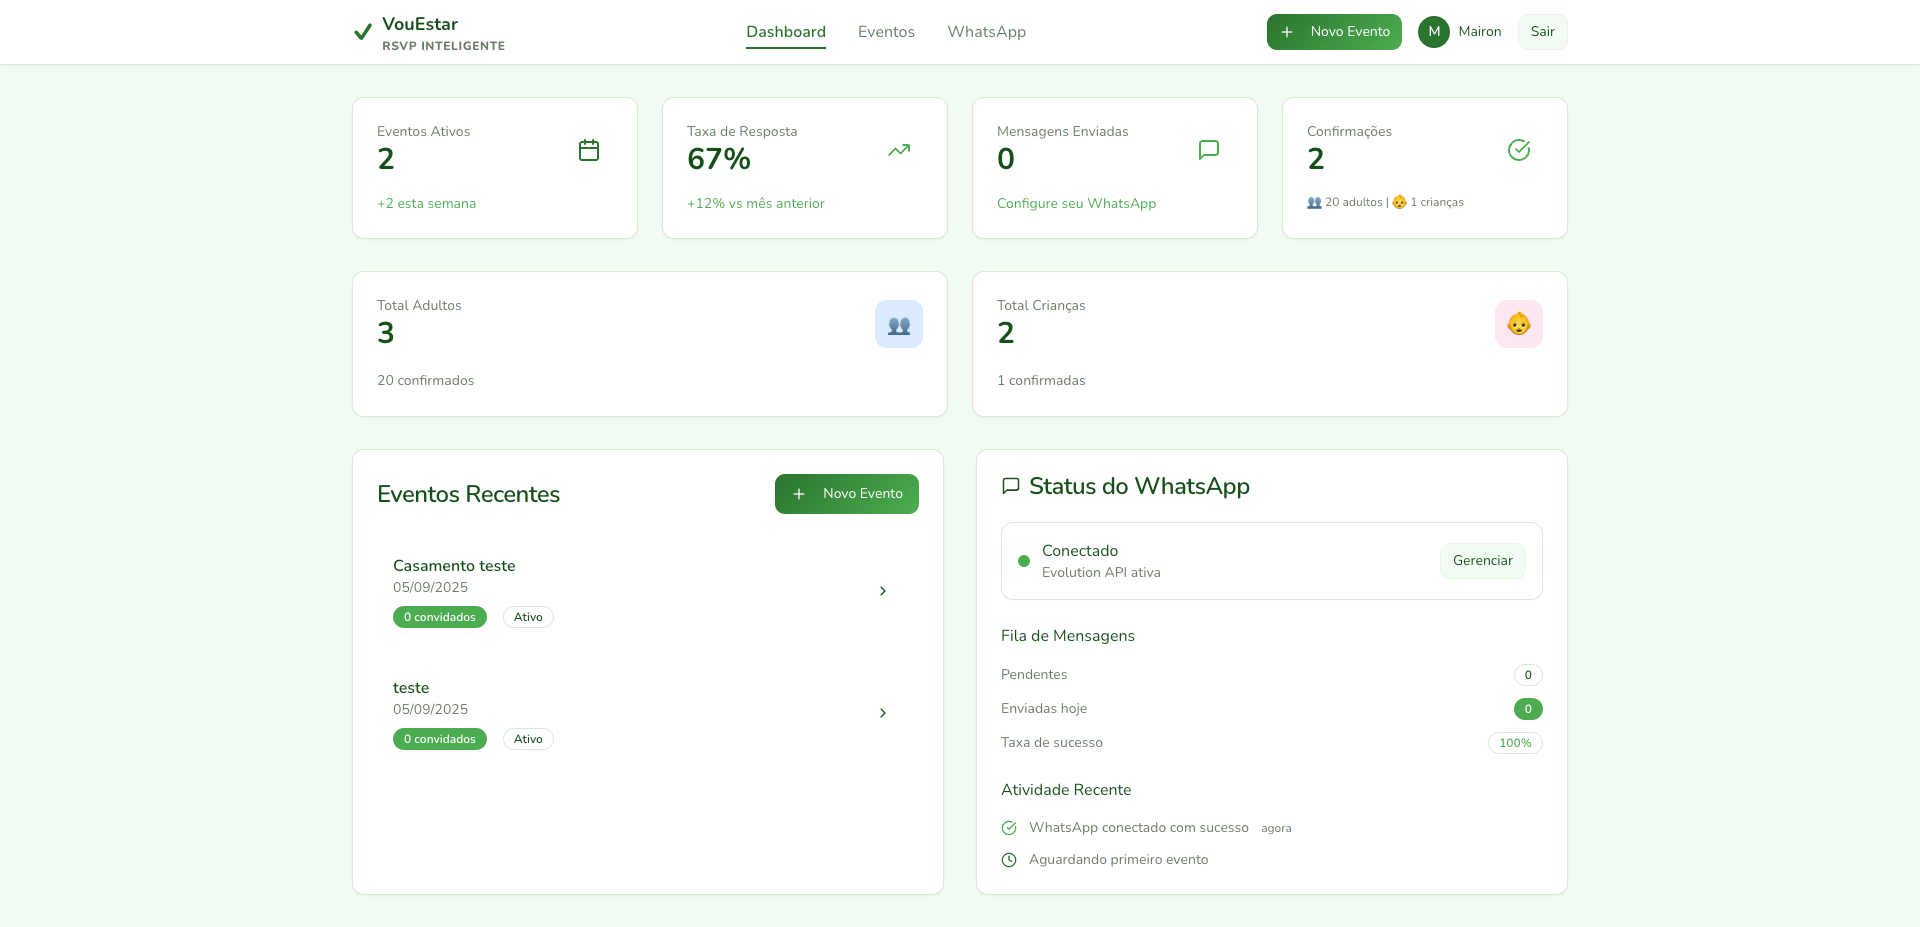
Task: Click the trending chart icon on Taxa de Resposta
Action: (899, 150)
